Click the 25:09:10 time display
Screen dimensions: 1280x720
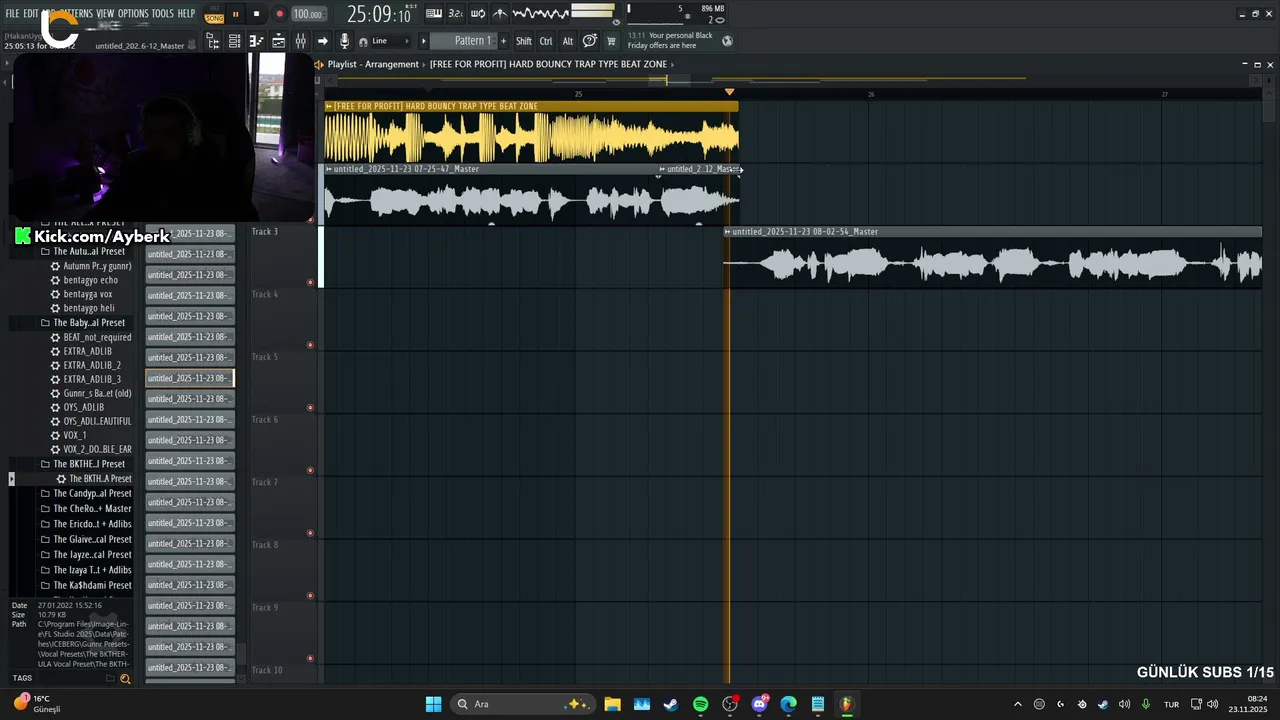click(x=379, y=15)
